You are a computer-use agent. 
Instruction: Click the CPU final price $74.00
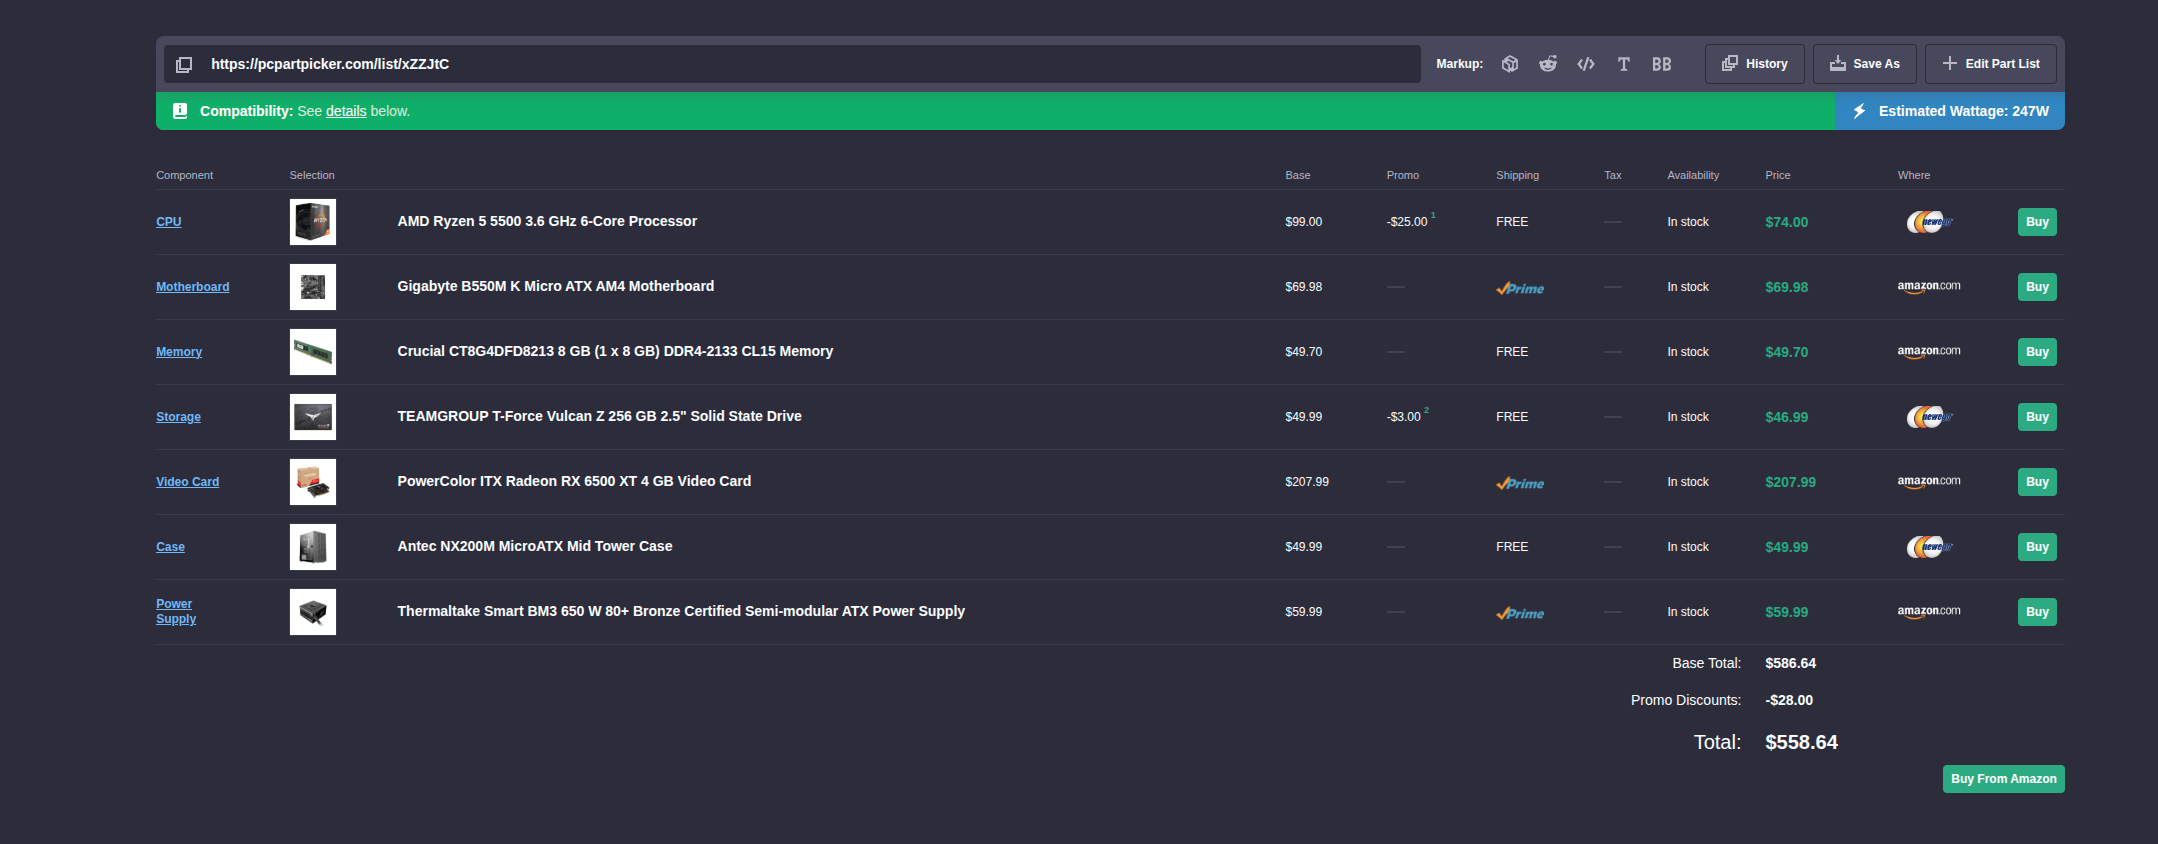(1787, 222)
